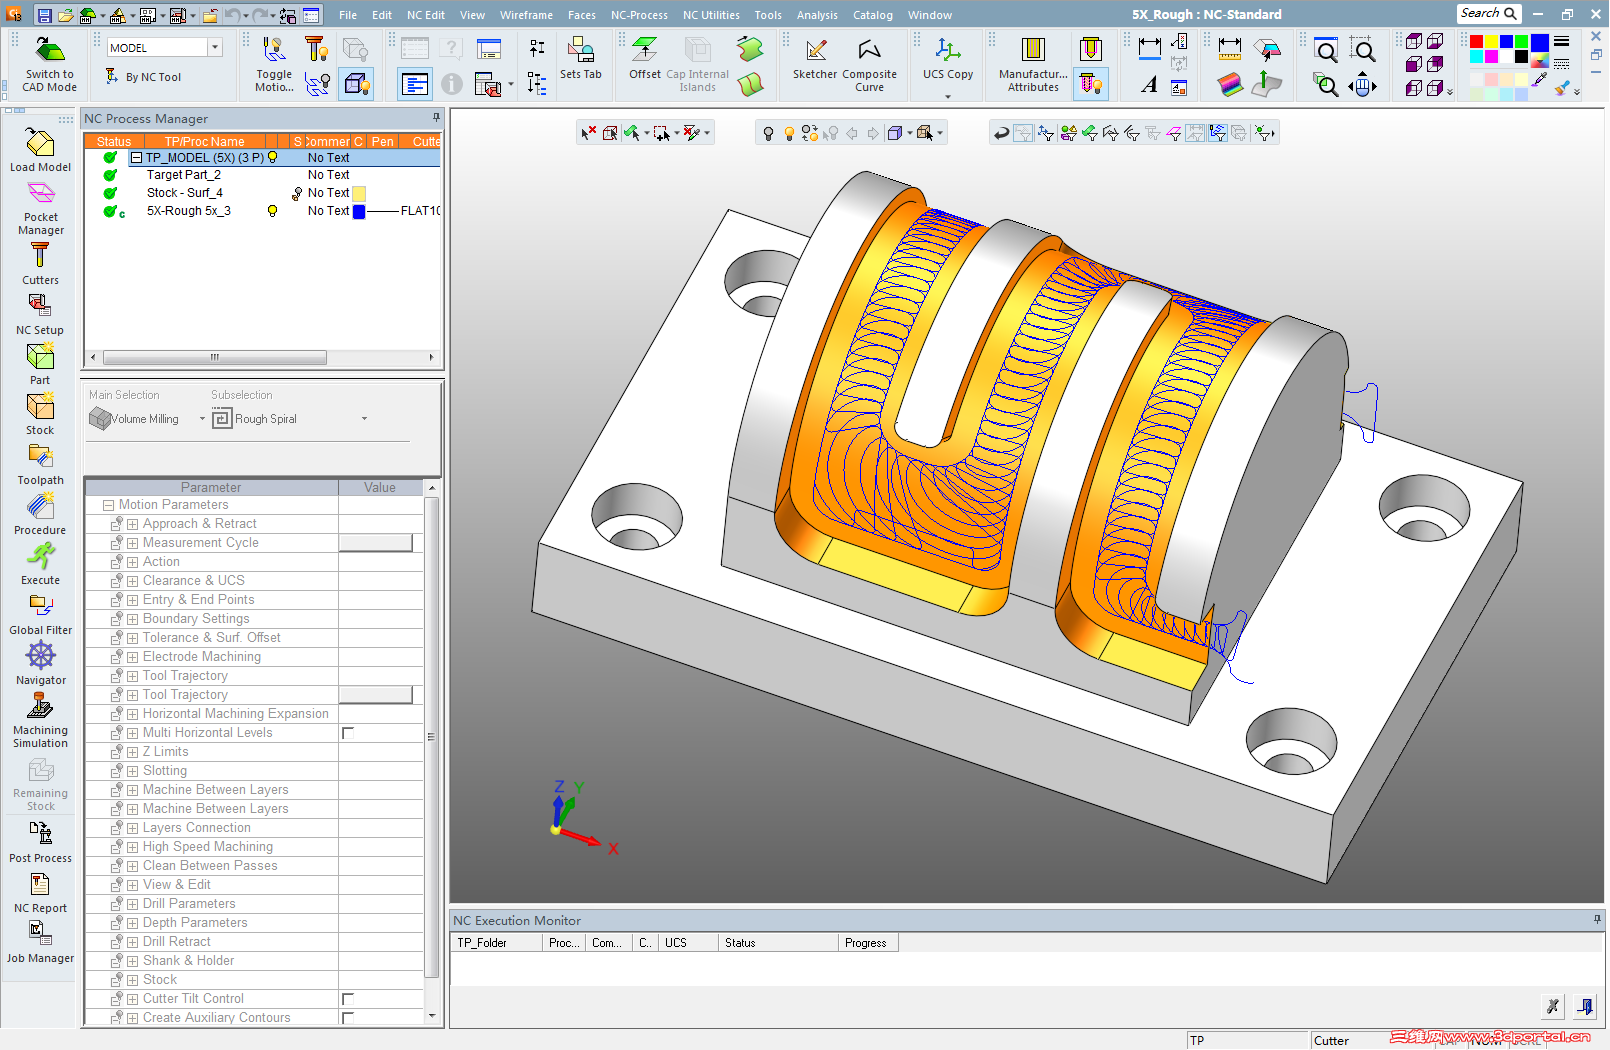Open the NC-Process menu
The height and width of the screenshot is (1050, 1610).
(x=639, y=15)
